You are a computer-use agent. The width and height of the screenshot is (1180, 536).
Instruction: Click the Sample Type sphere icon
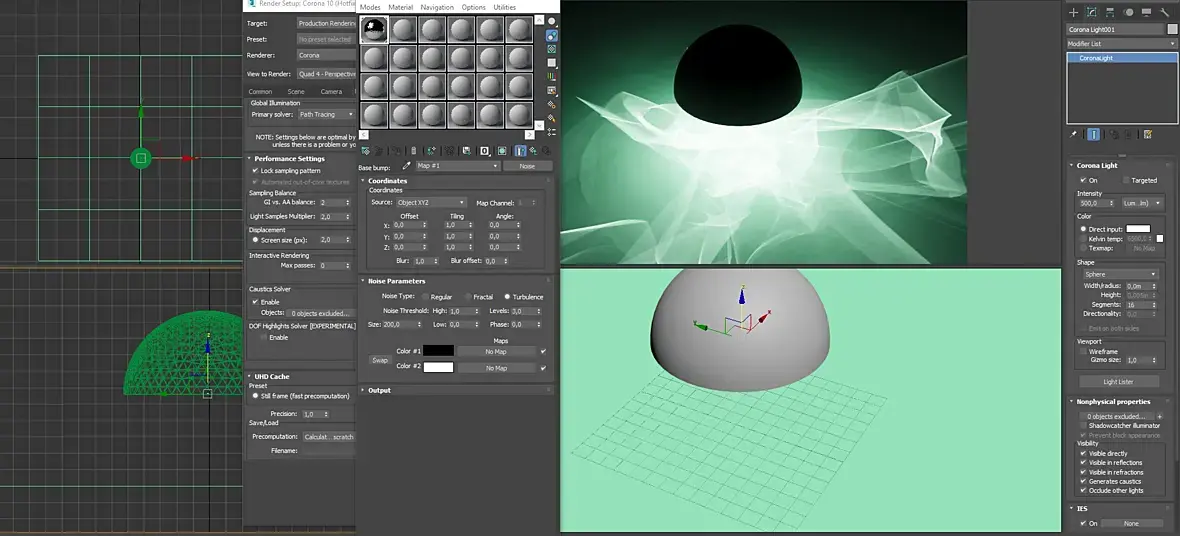pos(552,21)
